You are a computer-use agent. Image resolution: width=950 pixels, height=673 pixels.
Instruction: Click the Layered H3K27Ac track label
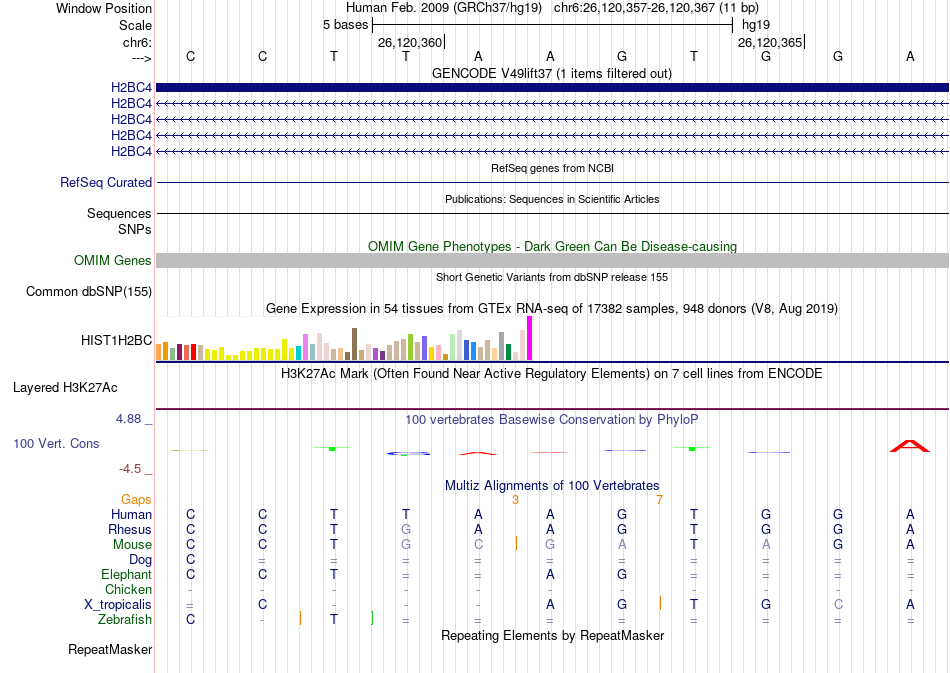pyautogui.click(x=65, y=388)
